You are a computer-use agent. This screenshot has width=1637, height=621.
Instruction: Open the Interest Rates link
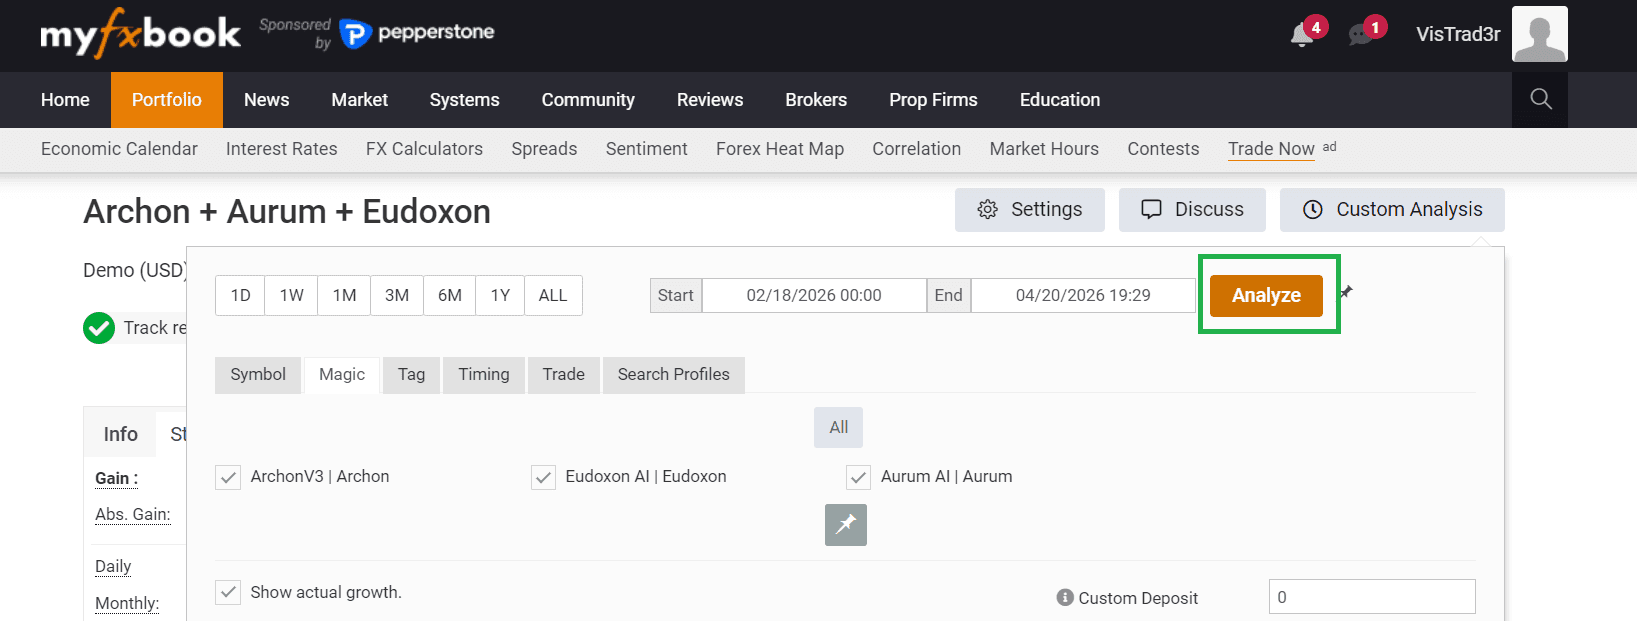[x=282, y=149]
